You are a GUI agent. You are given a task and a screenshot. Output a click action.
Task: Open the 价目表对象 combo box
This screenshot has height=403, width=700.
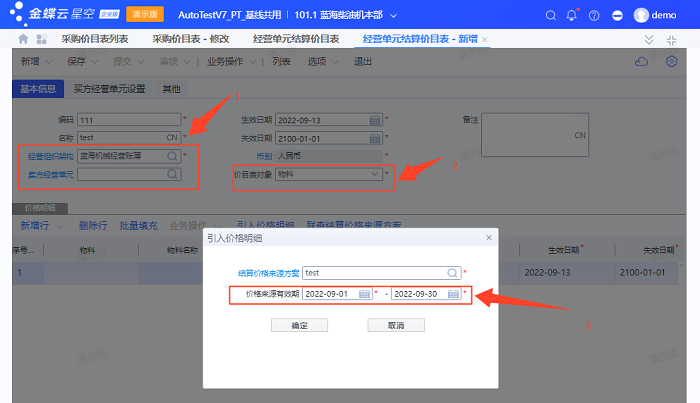[329, 174]
